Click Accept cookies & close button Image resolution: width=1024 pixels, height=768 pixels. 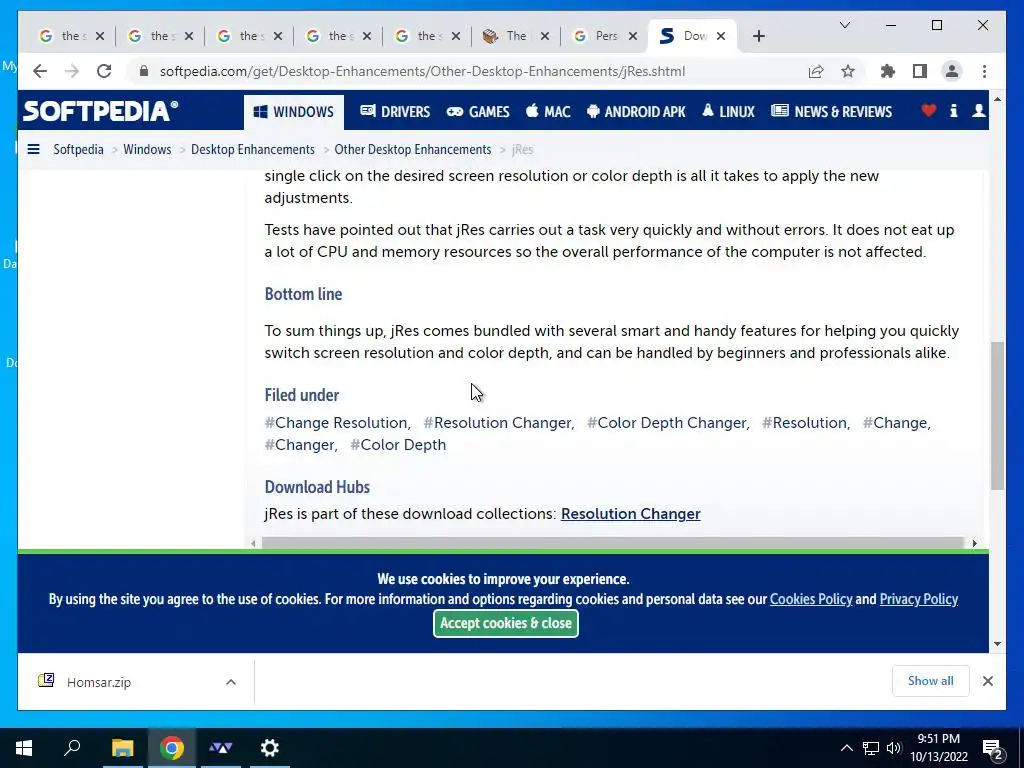506,624
